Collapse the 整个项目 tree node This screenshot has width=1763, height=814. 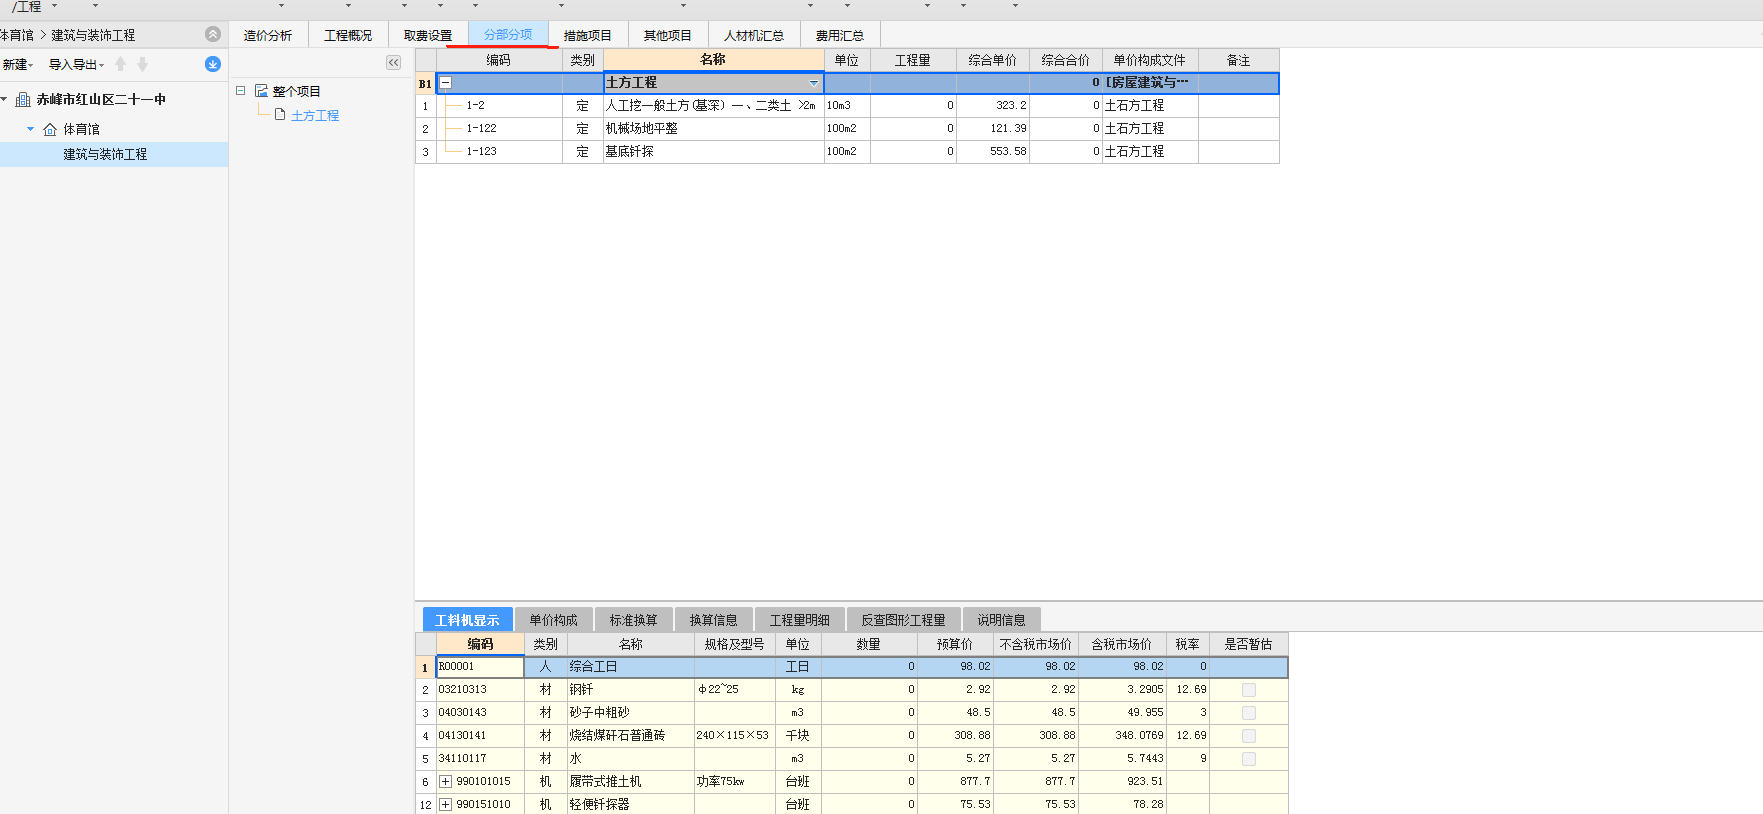pos(240,91)
